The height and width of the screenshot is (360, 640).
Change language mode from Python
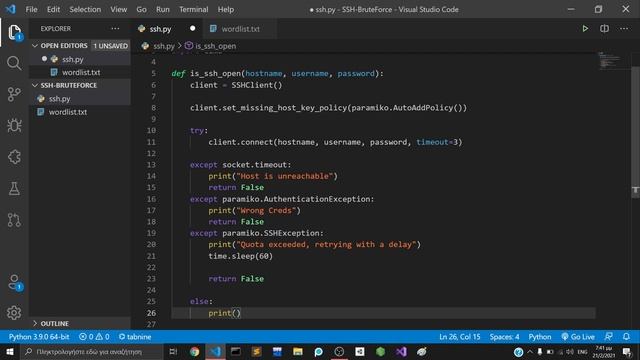pos(540,337)
